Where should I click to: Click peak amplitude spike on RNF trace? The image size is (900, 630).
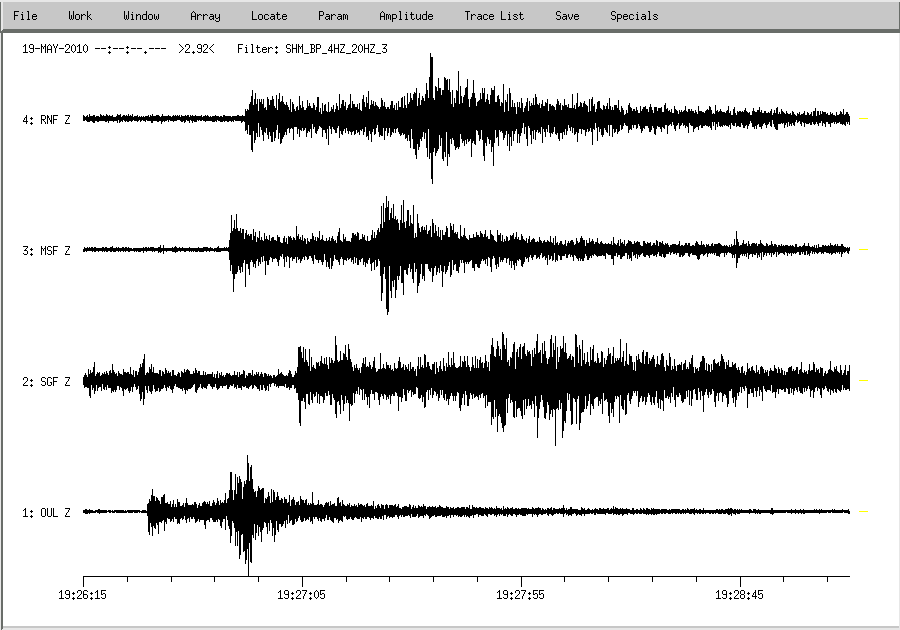tap(431, 118)
